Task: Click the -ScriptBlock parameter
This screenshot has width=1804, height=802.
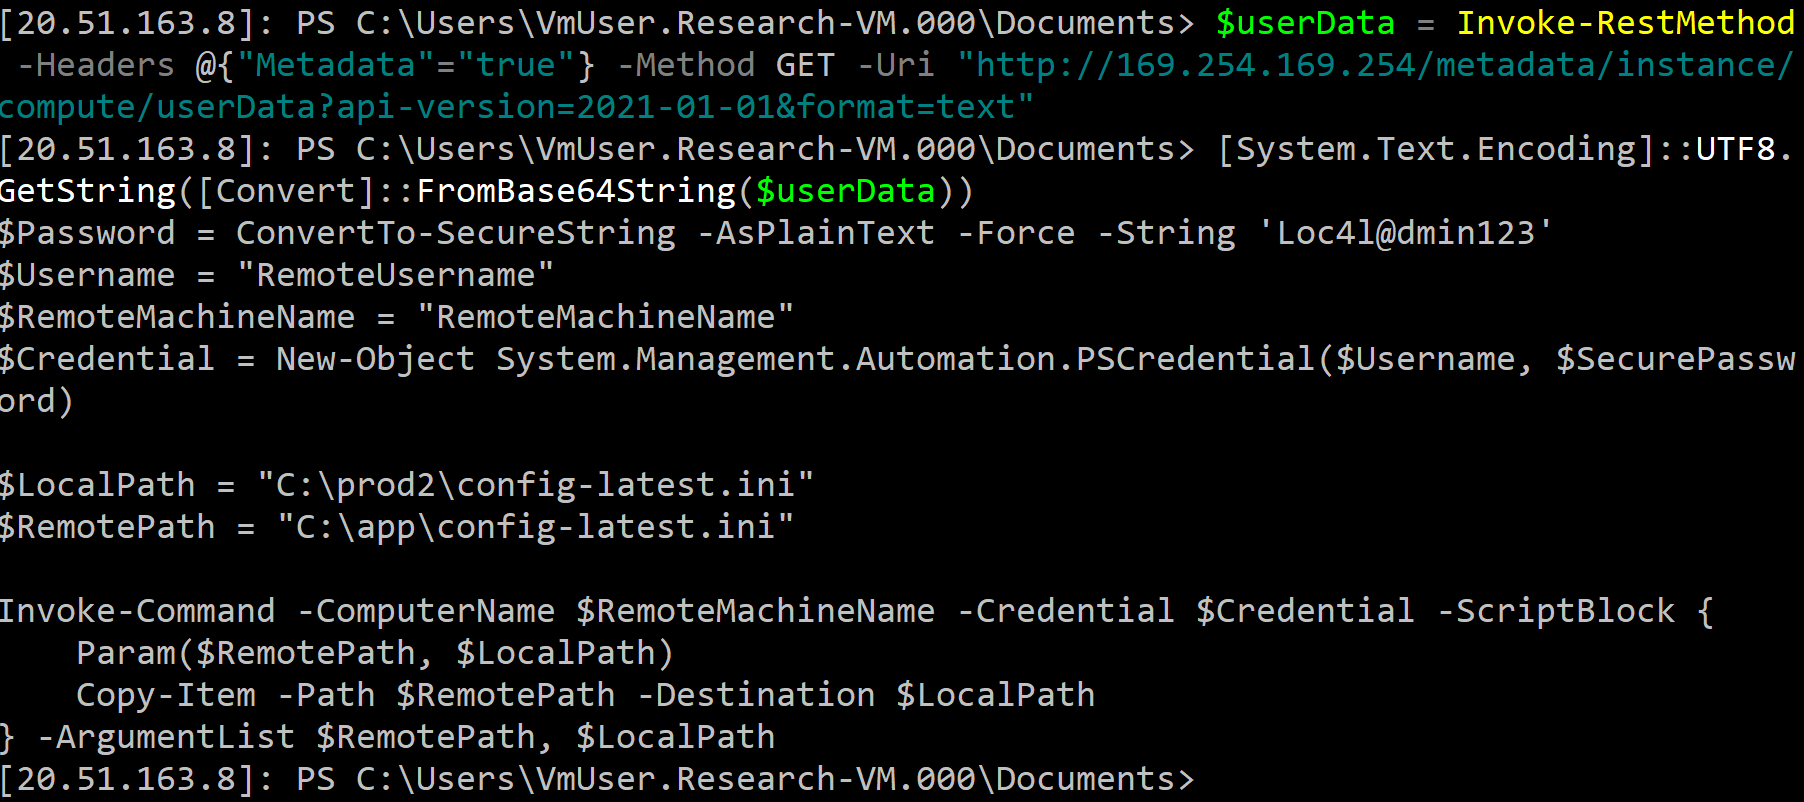Action: pos(1555,611)
